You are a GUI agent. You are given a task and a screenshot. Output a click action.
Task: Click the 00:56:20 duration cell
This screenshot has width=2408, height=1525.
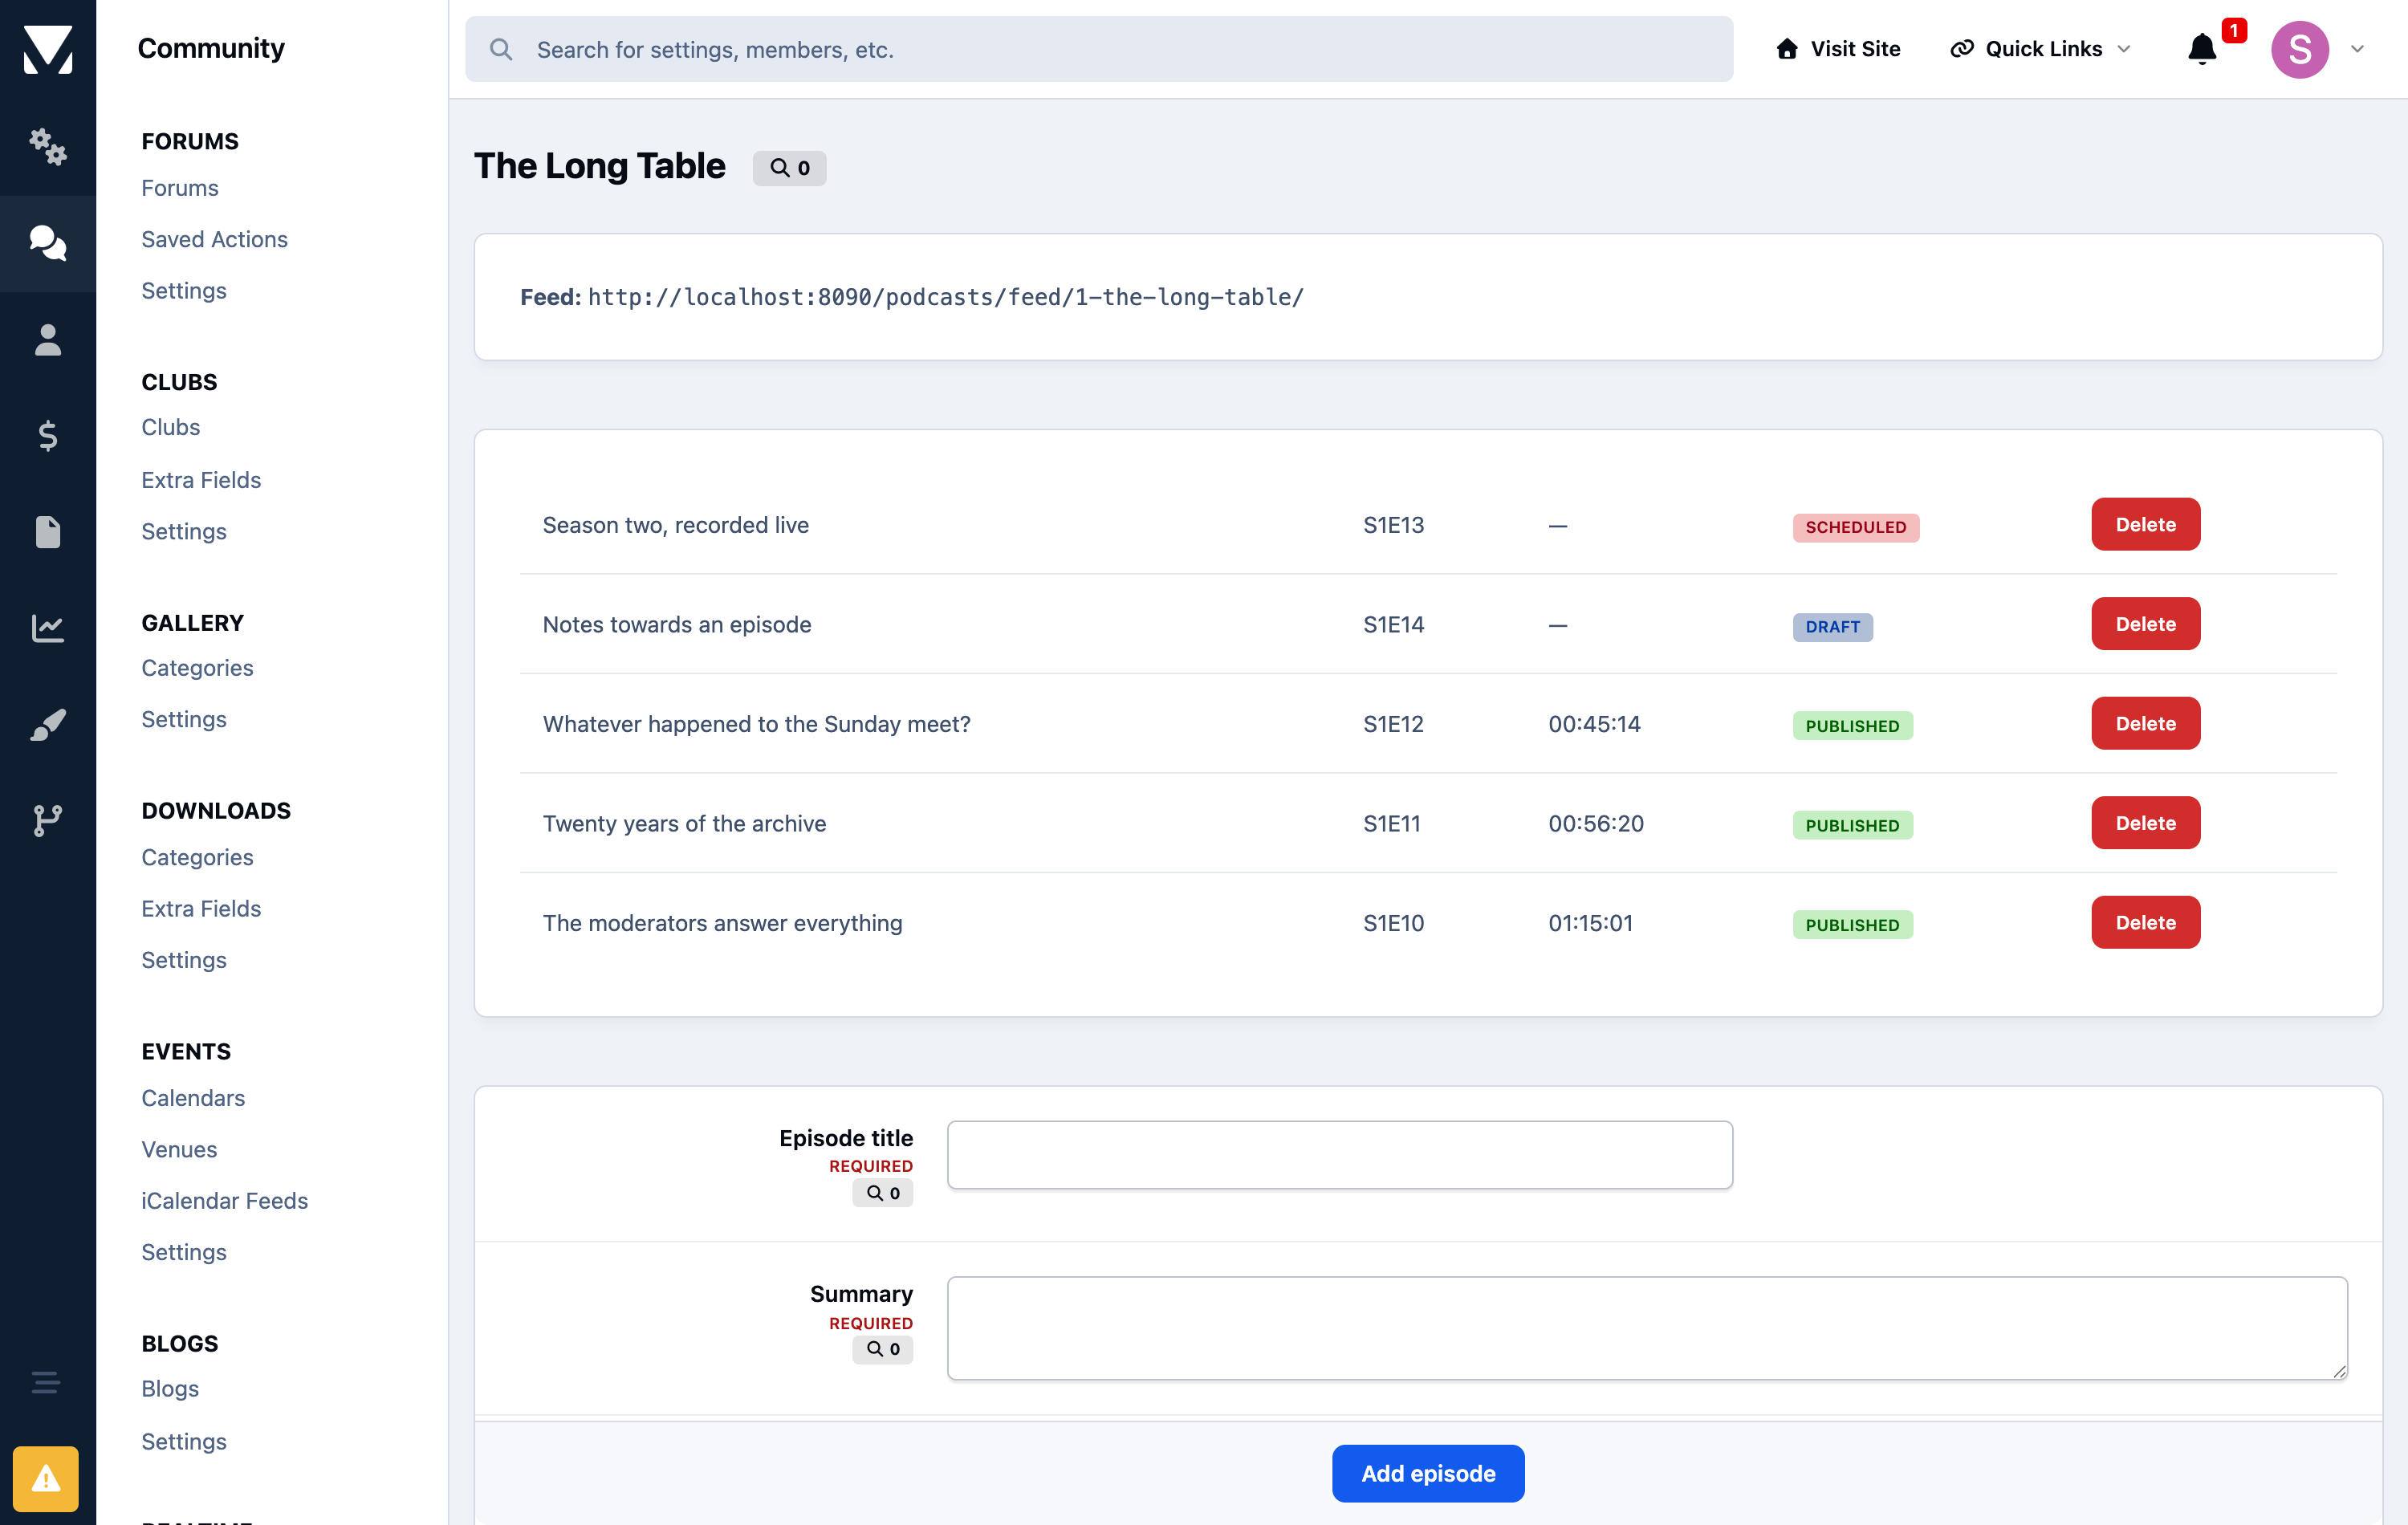(x=1596, y=824)
